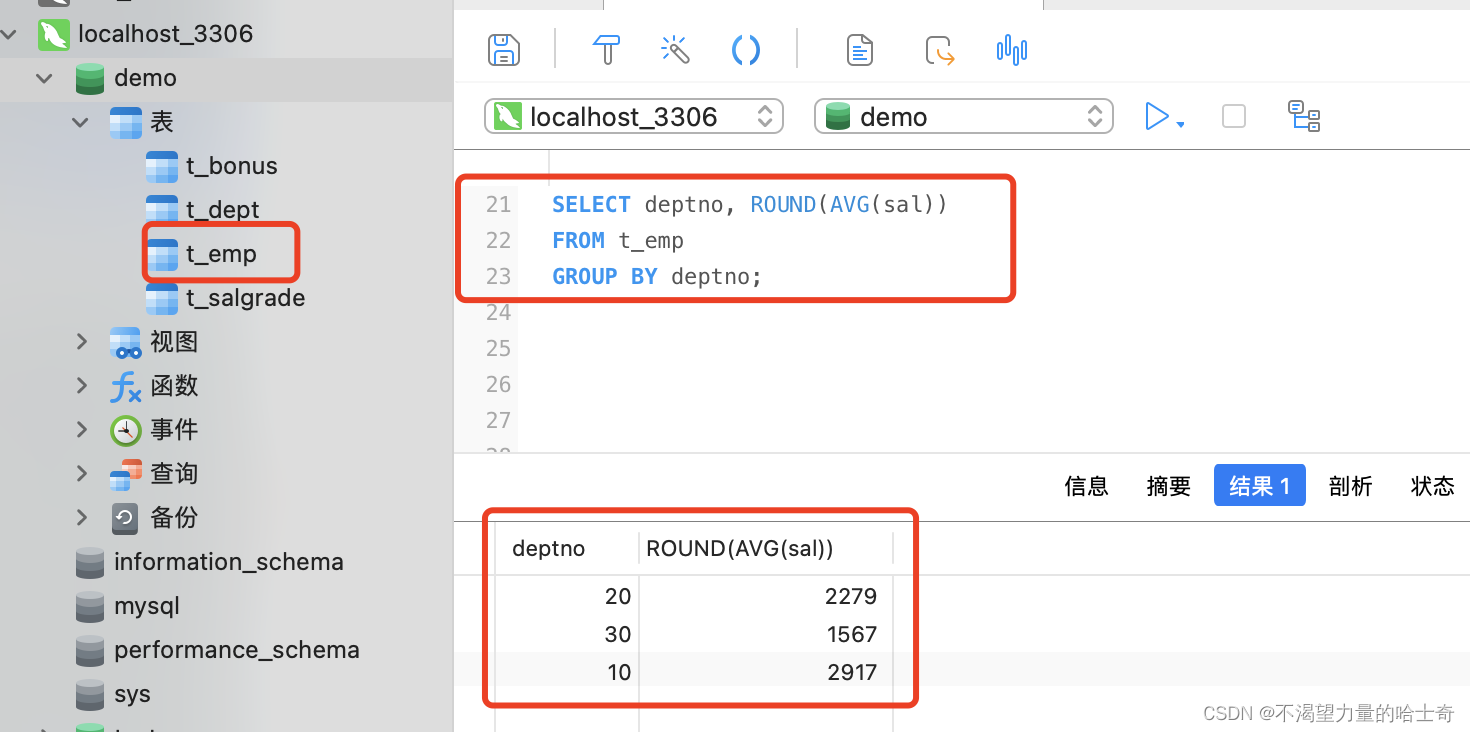Click the Export result icon
This screenshot has height=732, width=1470.
940,49
